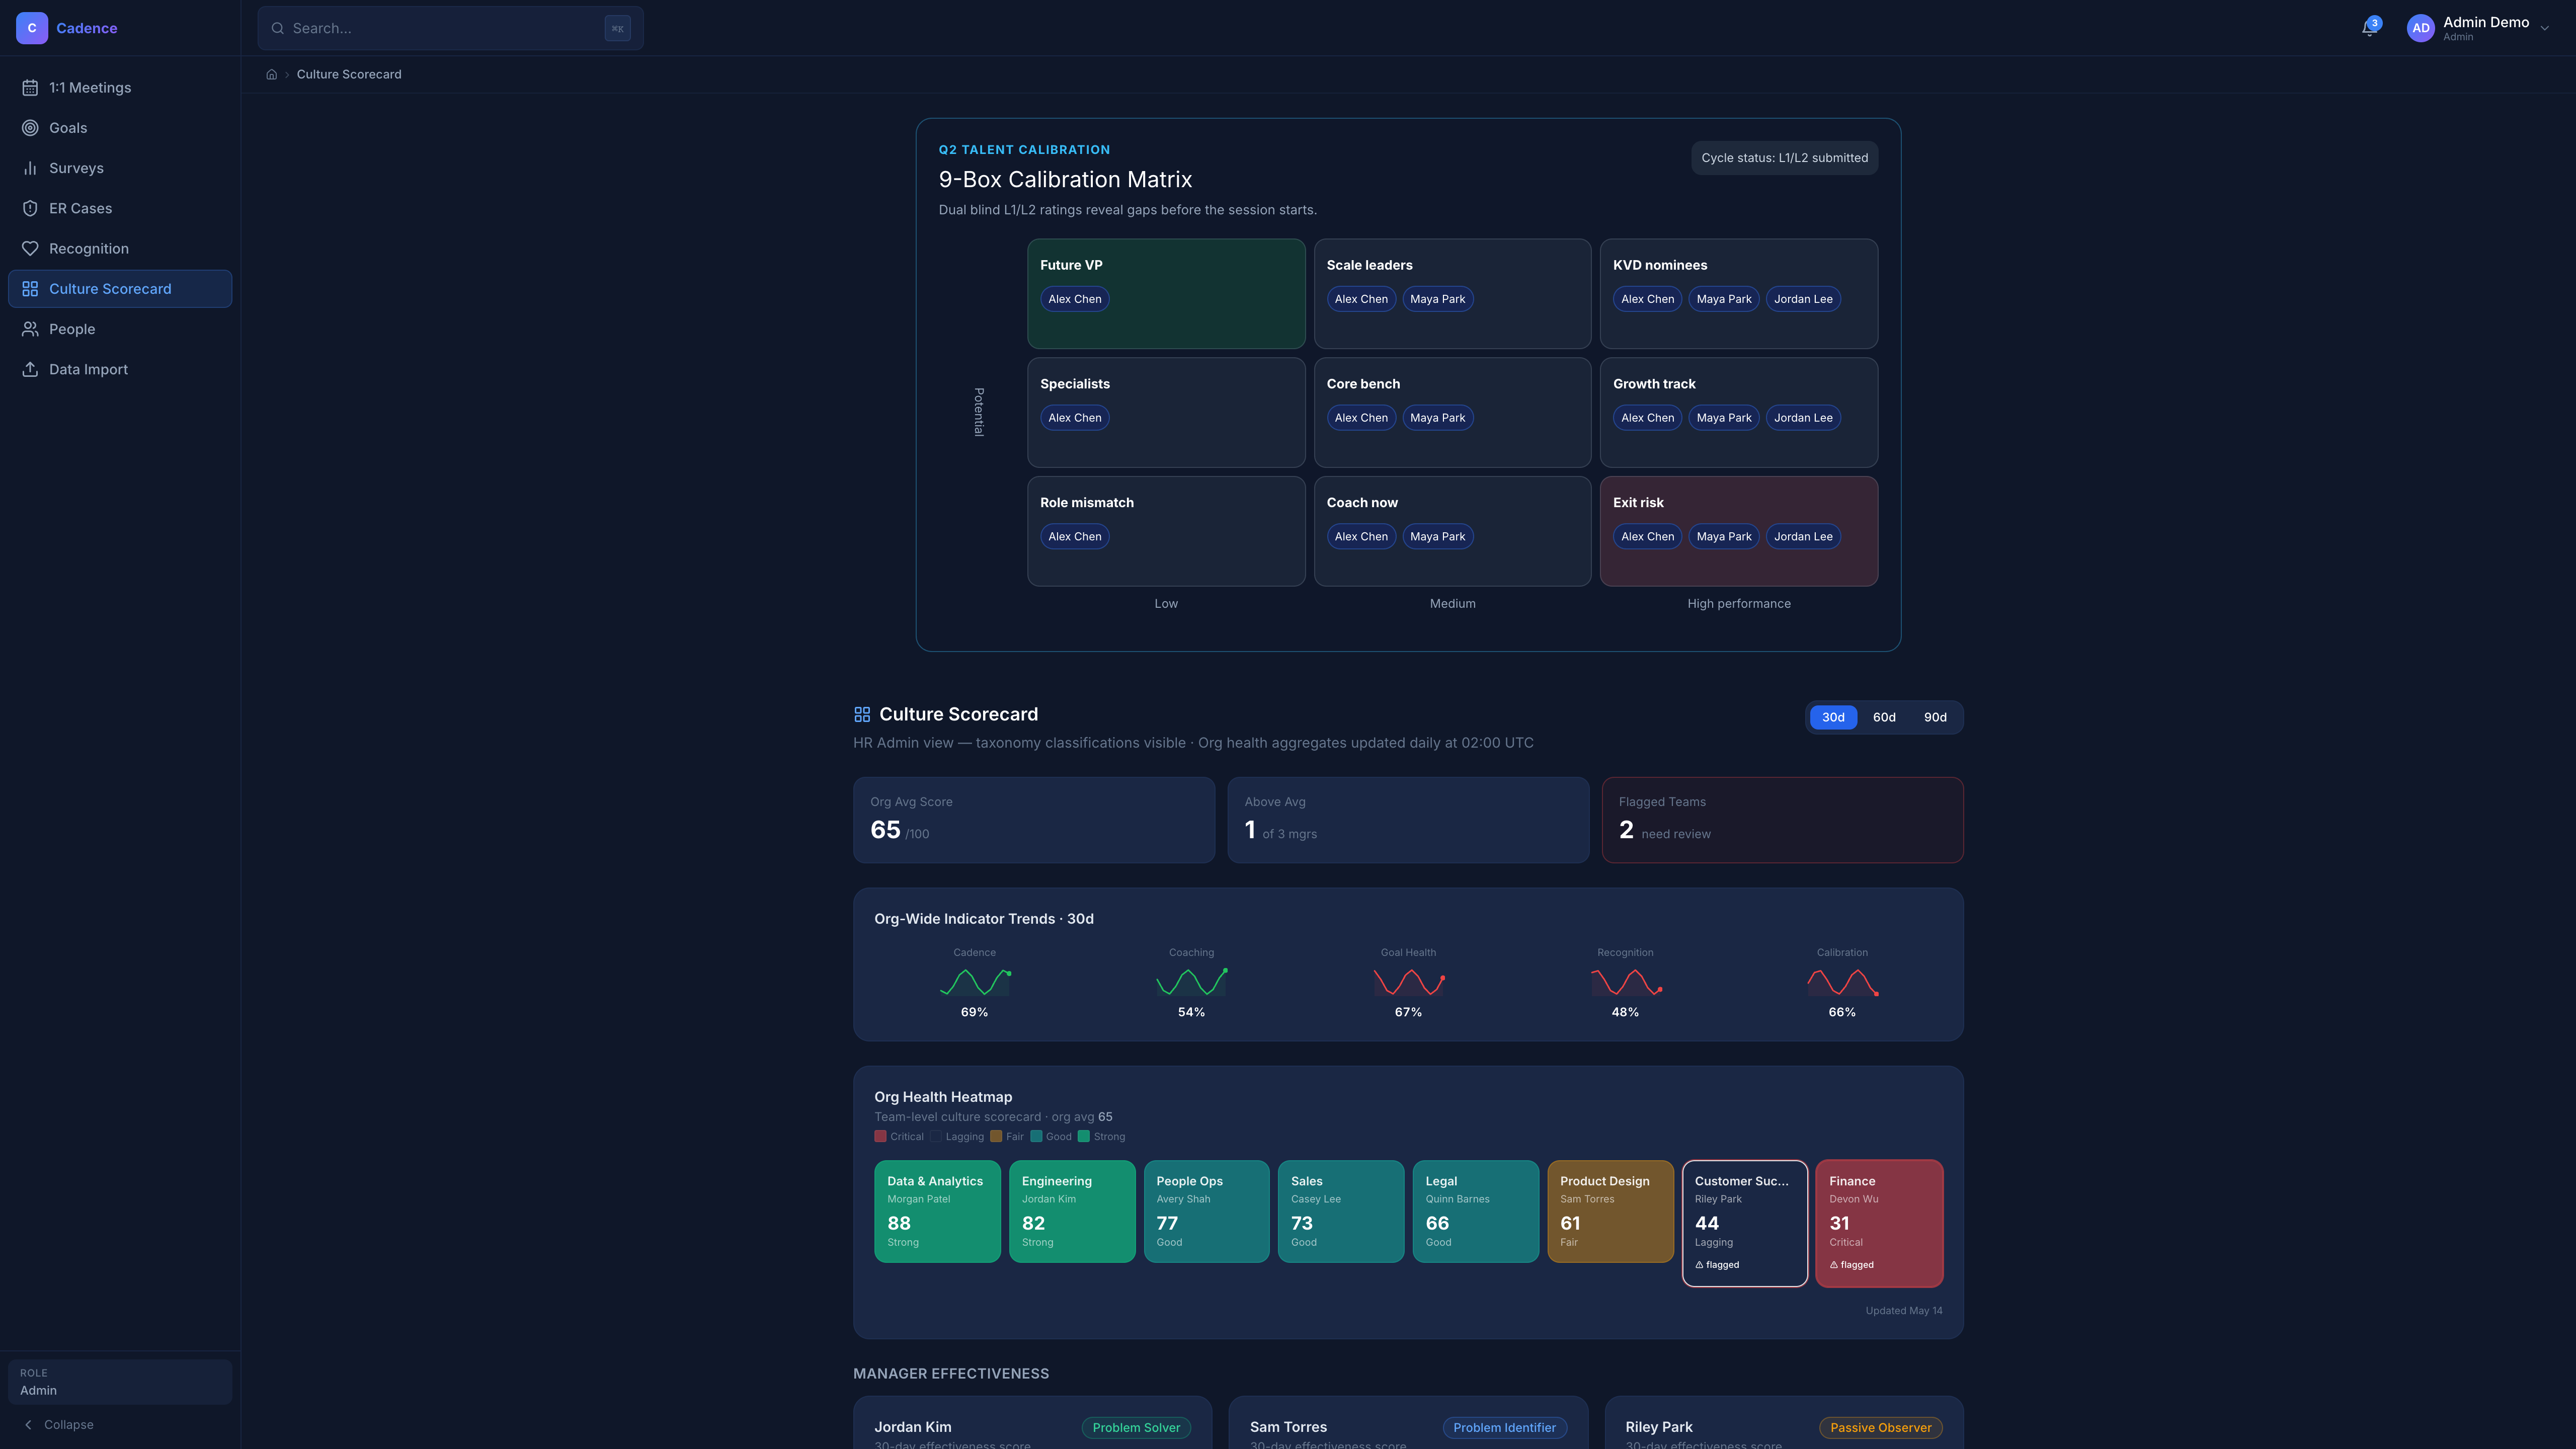This screenshot has height=1449, width=2576.
Task: Open 1:1 Meetings calendar icon
Action: click(x=30, y=88)
